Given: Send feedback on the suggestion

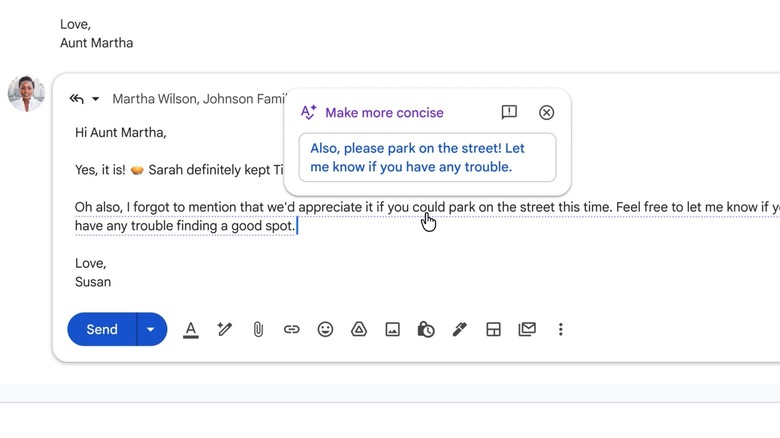Looking at the screenshot, I should click(x=509, y=113).
